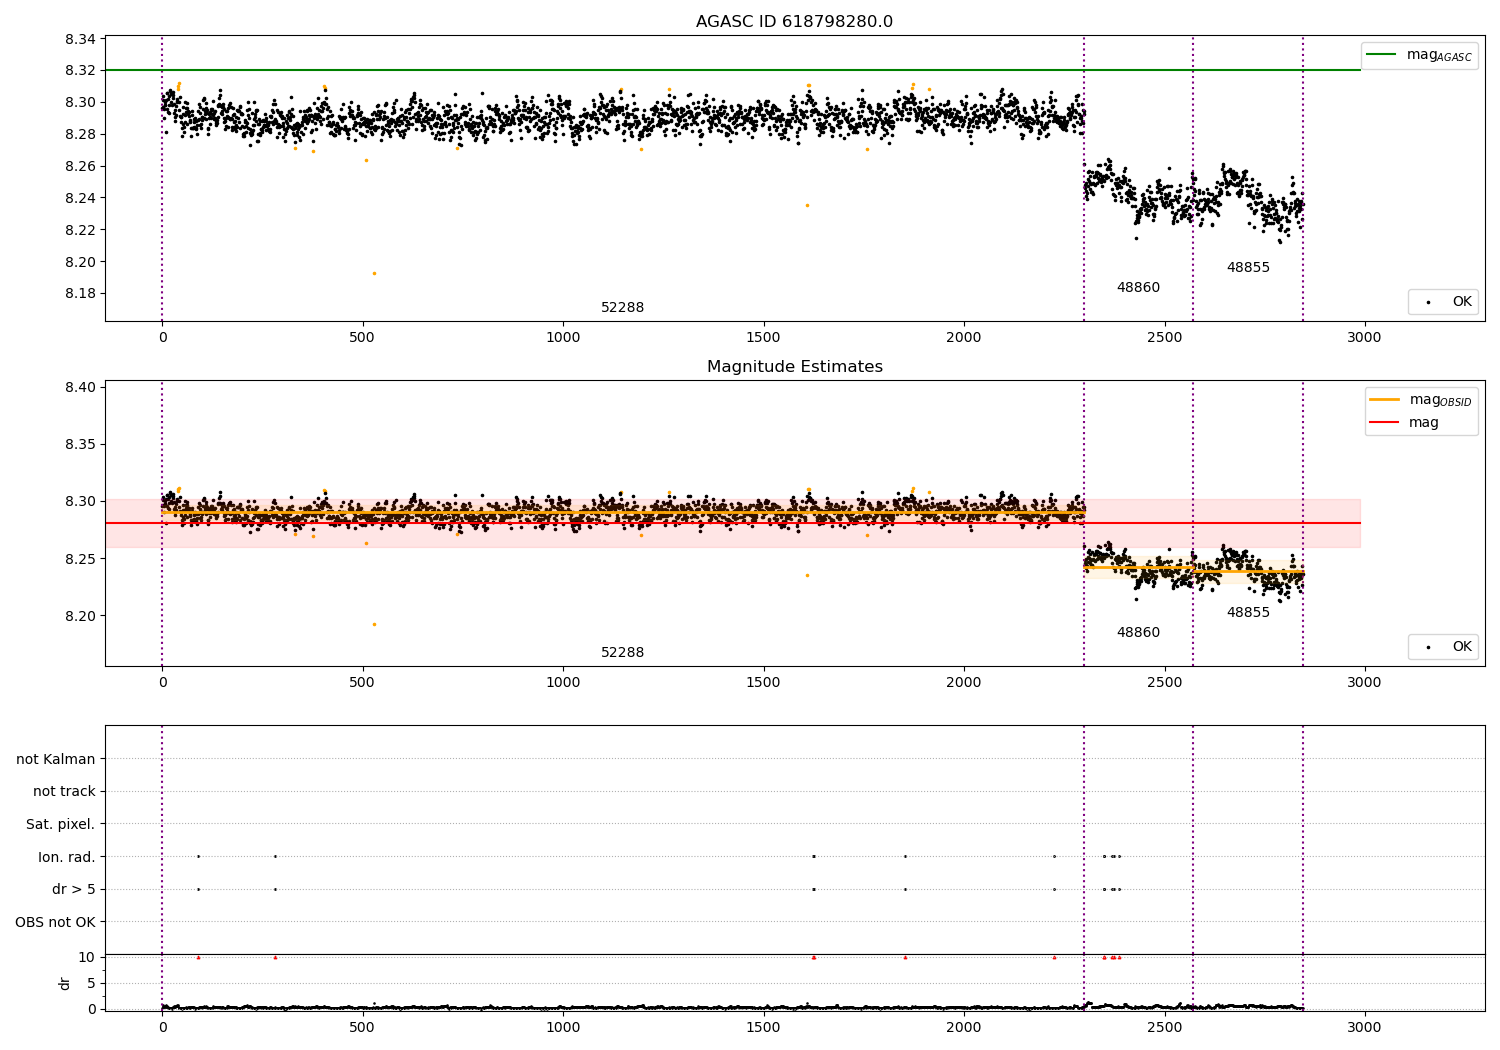
Task: Click the '8.32' y-axis tick in top plot
Action: (79, 71)
